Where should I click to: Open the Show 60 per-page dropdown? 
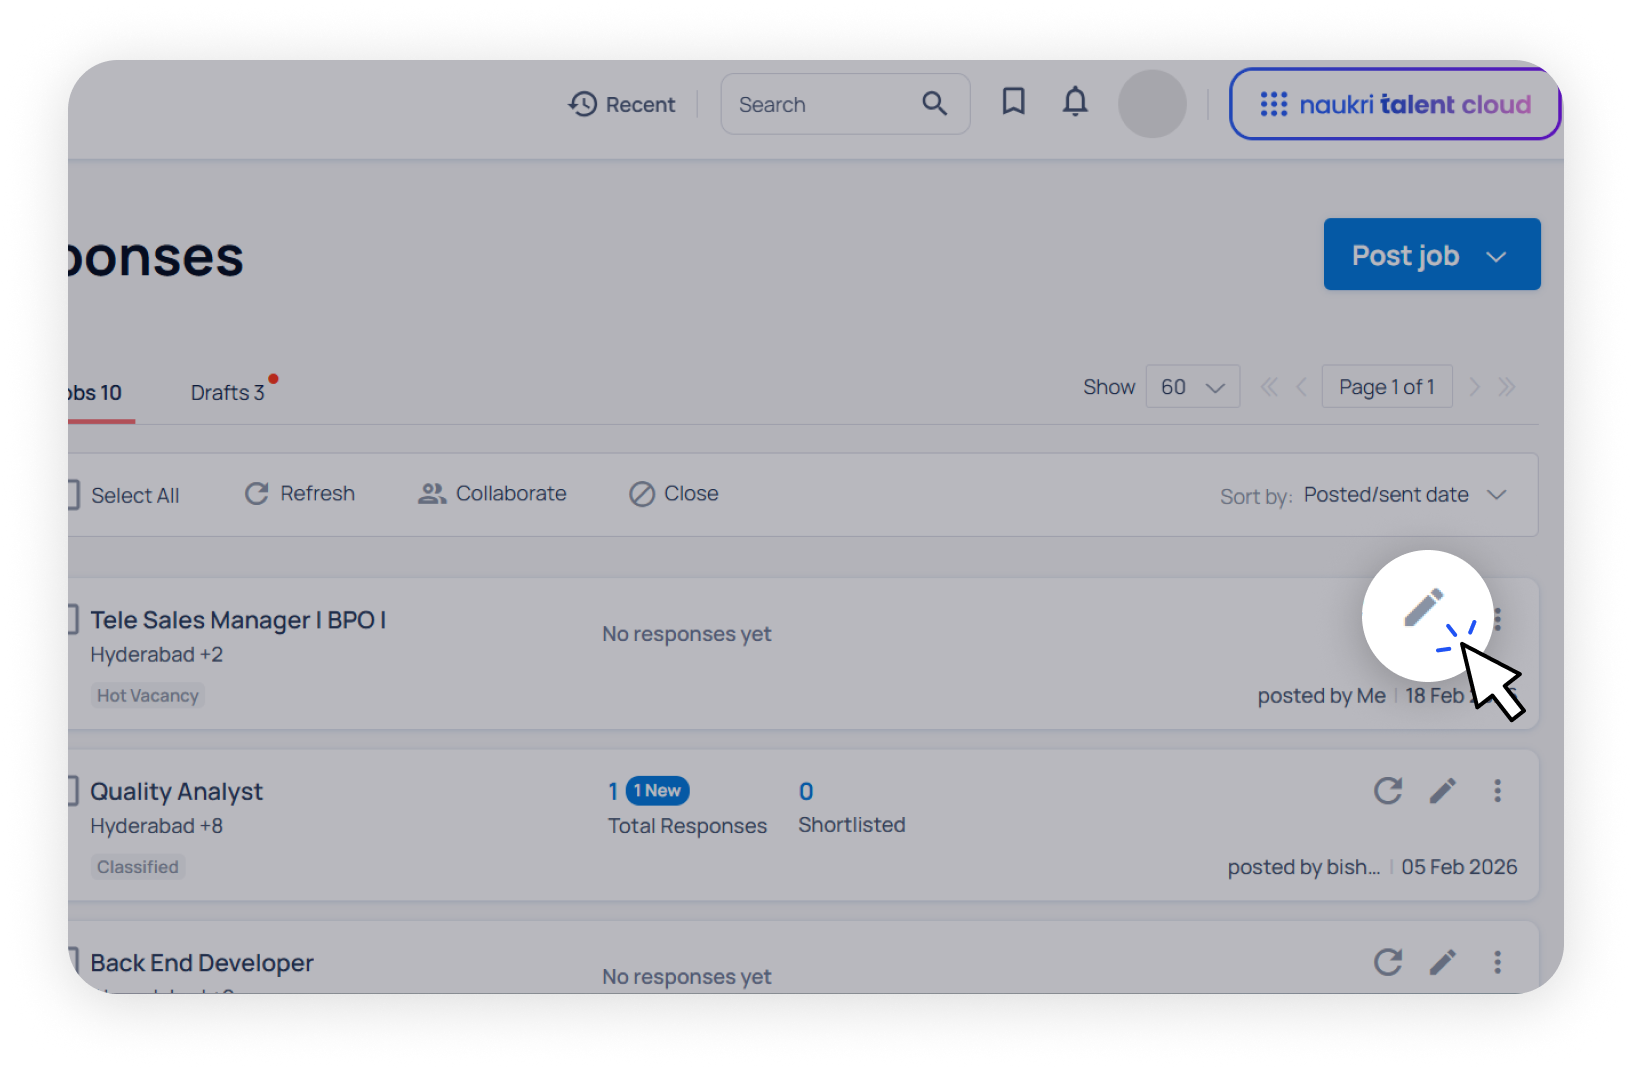(1192, 387)
